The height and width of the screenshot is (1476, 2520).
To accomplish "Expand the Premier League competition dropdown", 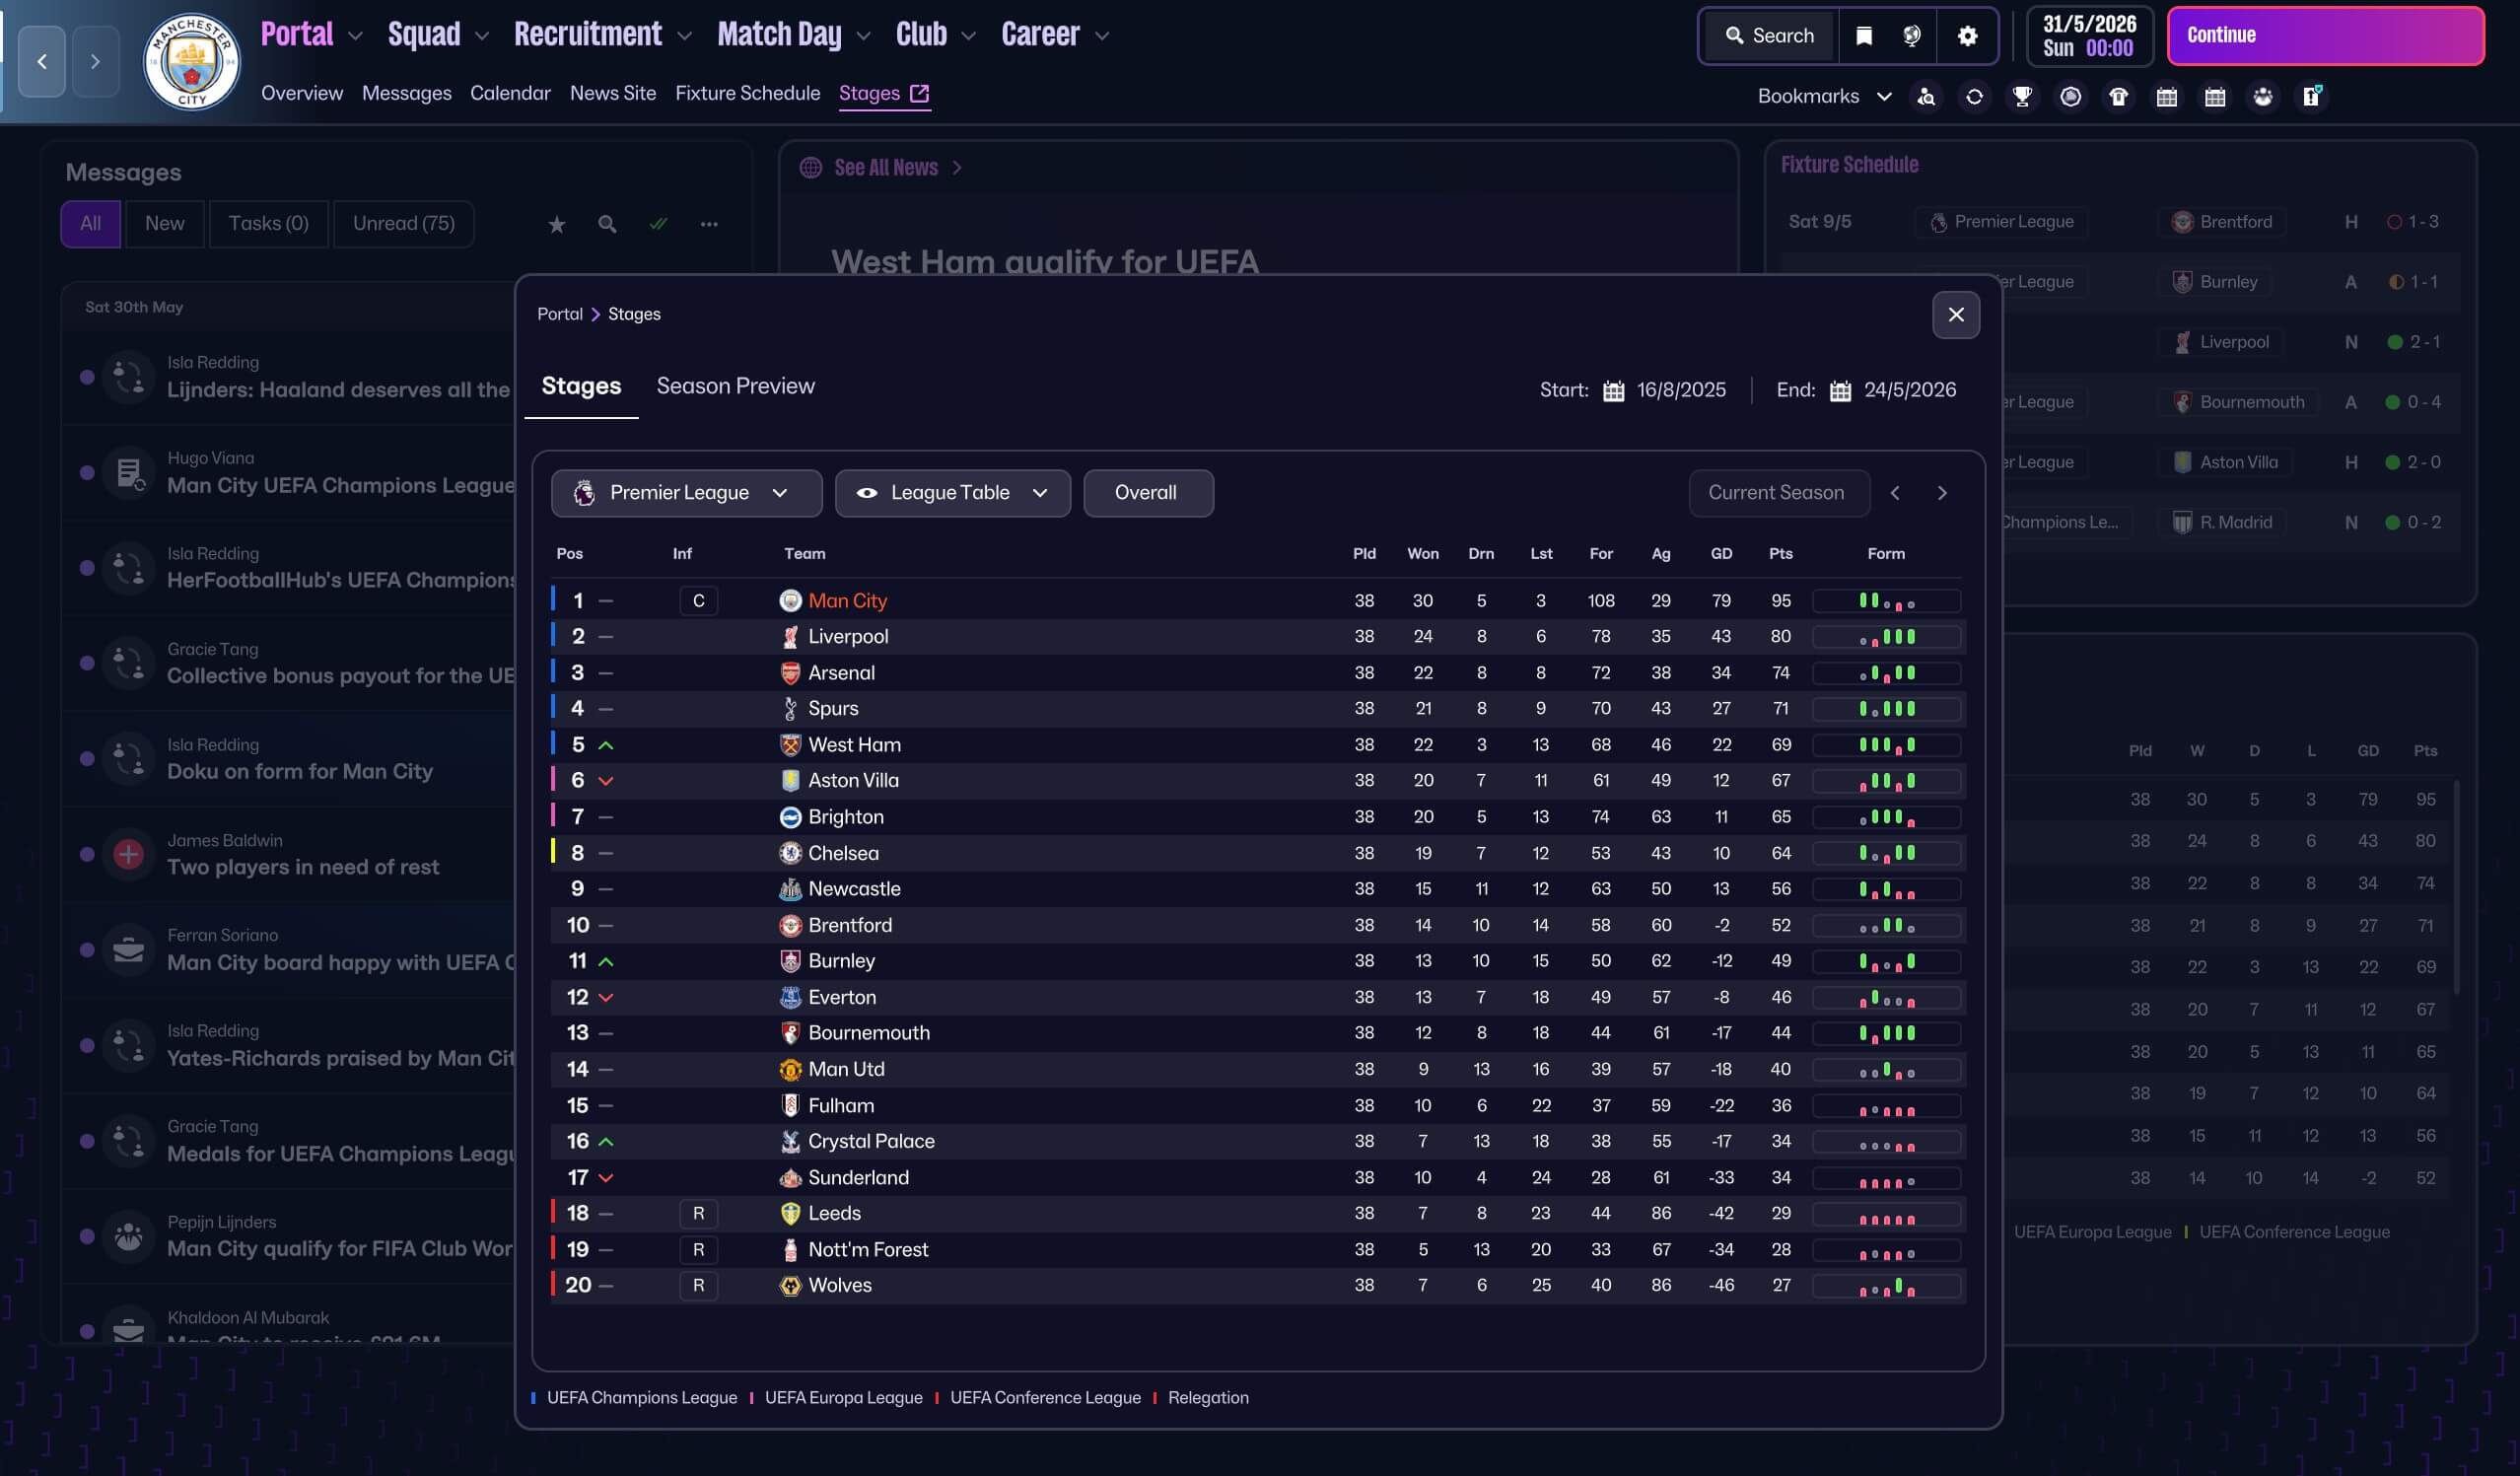I will [x=686, y=493].
